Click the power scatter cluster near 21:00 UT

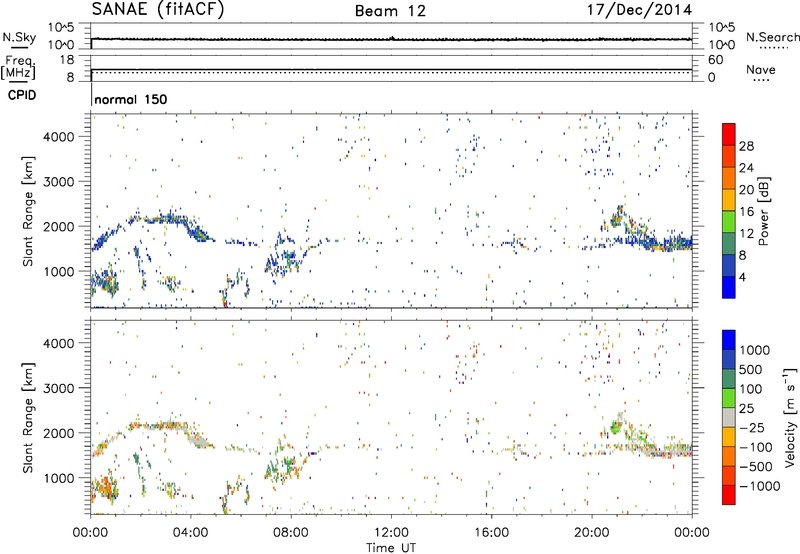(x=618, y=219)
